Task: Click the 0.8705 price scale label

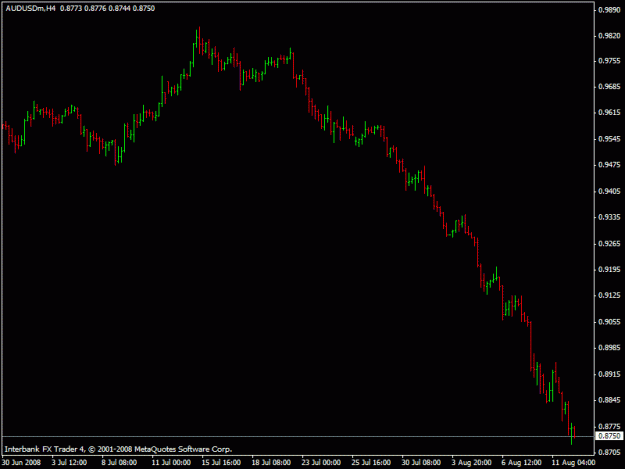Action: [x=609, y=452]
